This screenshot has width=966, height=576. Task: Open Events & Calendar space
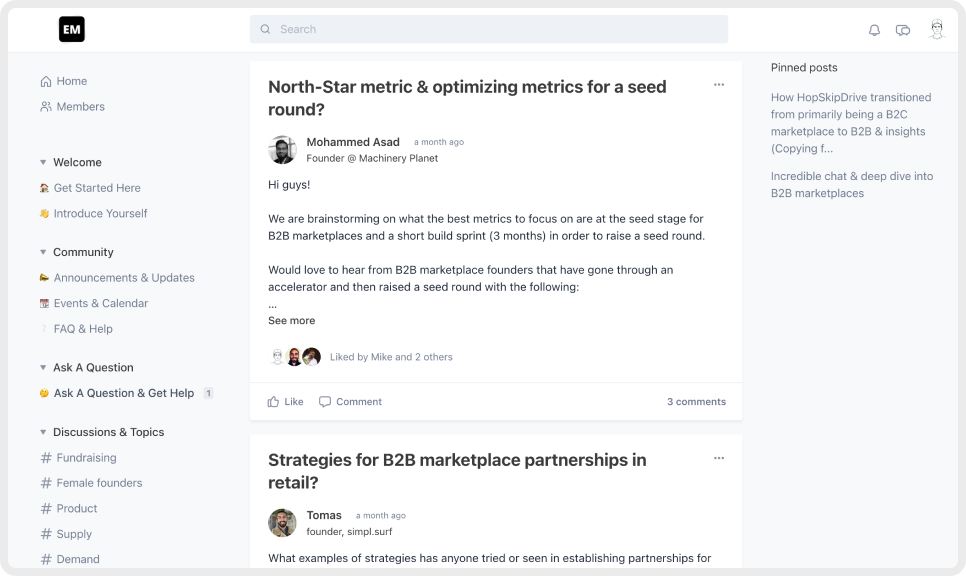pos(94,303)
